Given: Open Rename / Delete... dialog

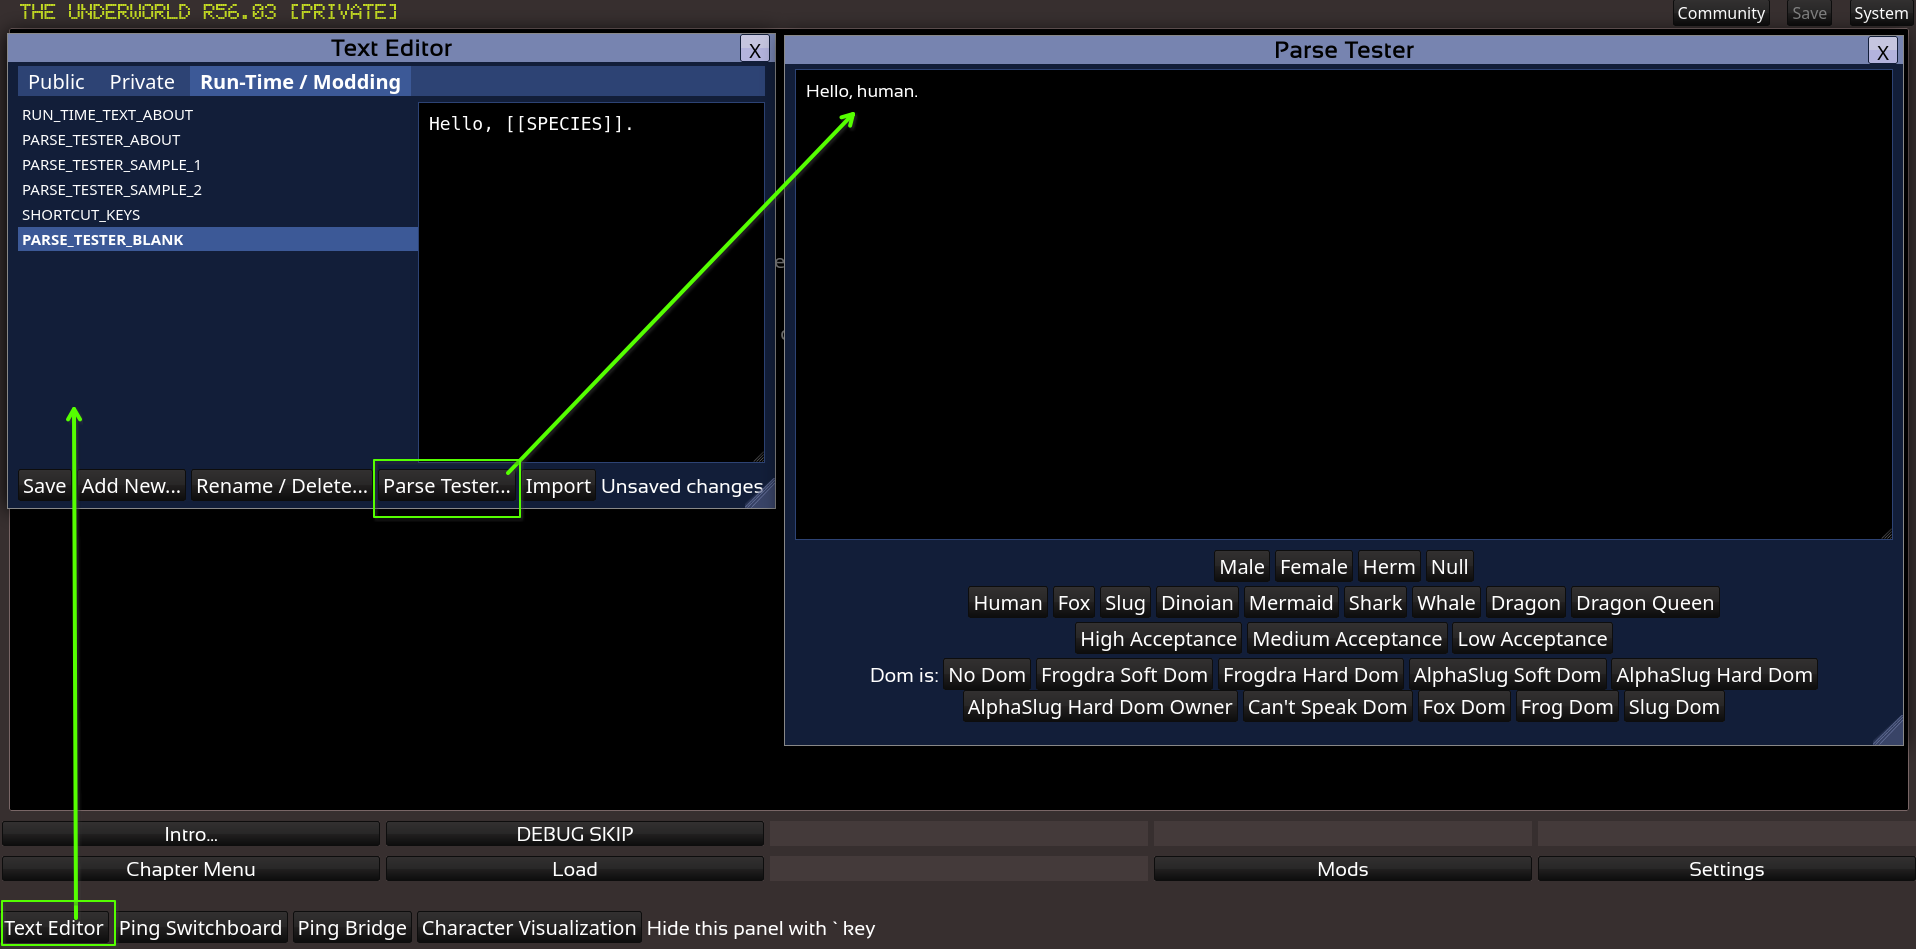Looking at the screenshot, I should [281, 486].
